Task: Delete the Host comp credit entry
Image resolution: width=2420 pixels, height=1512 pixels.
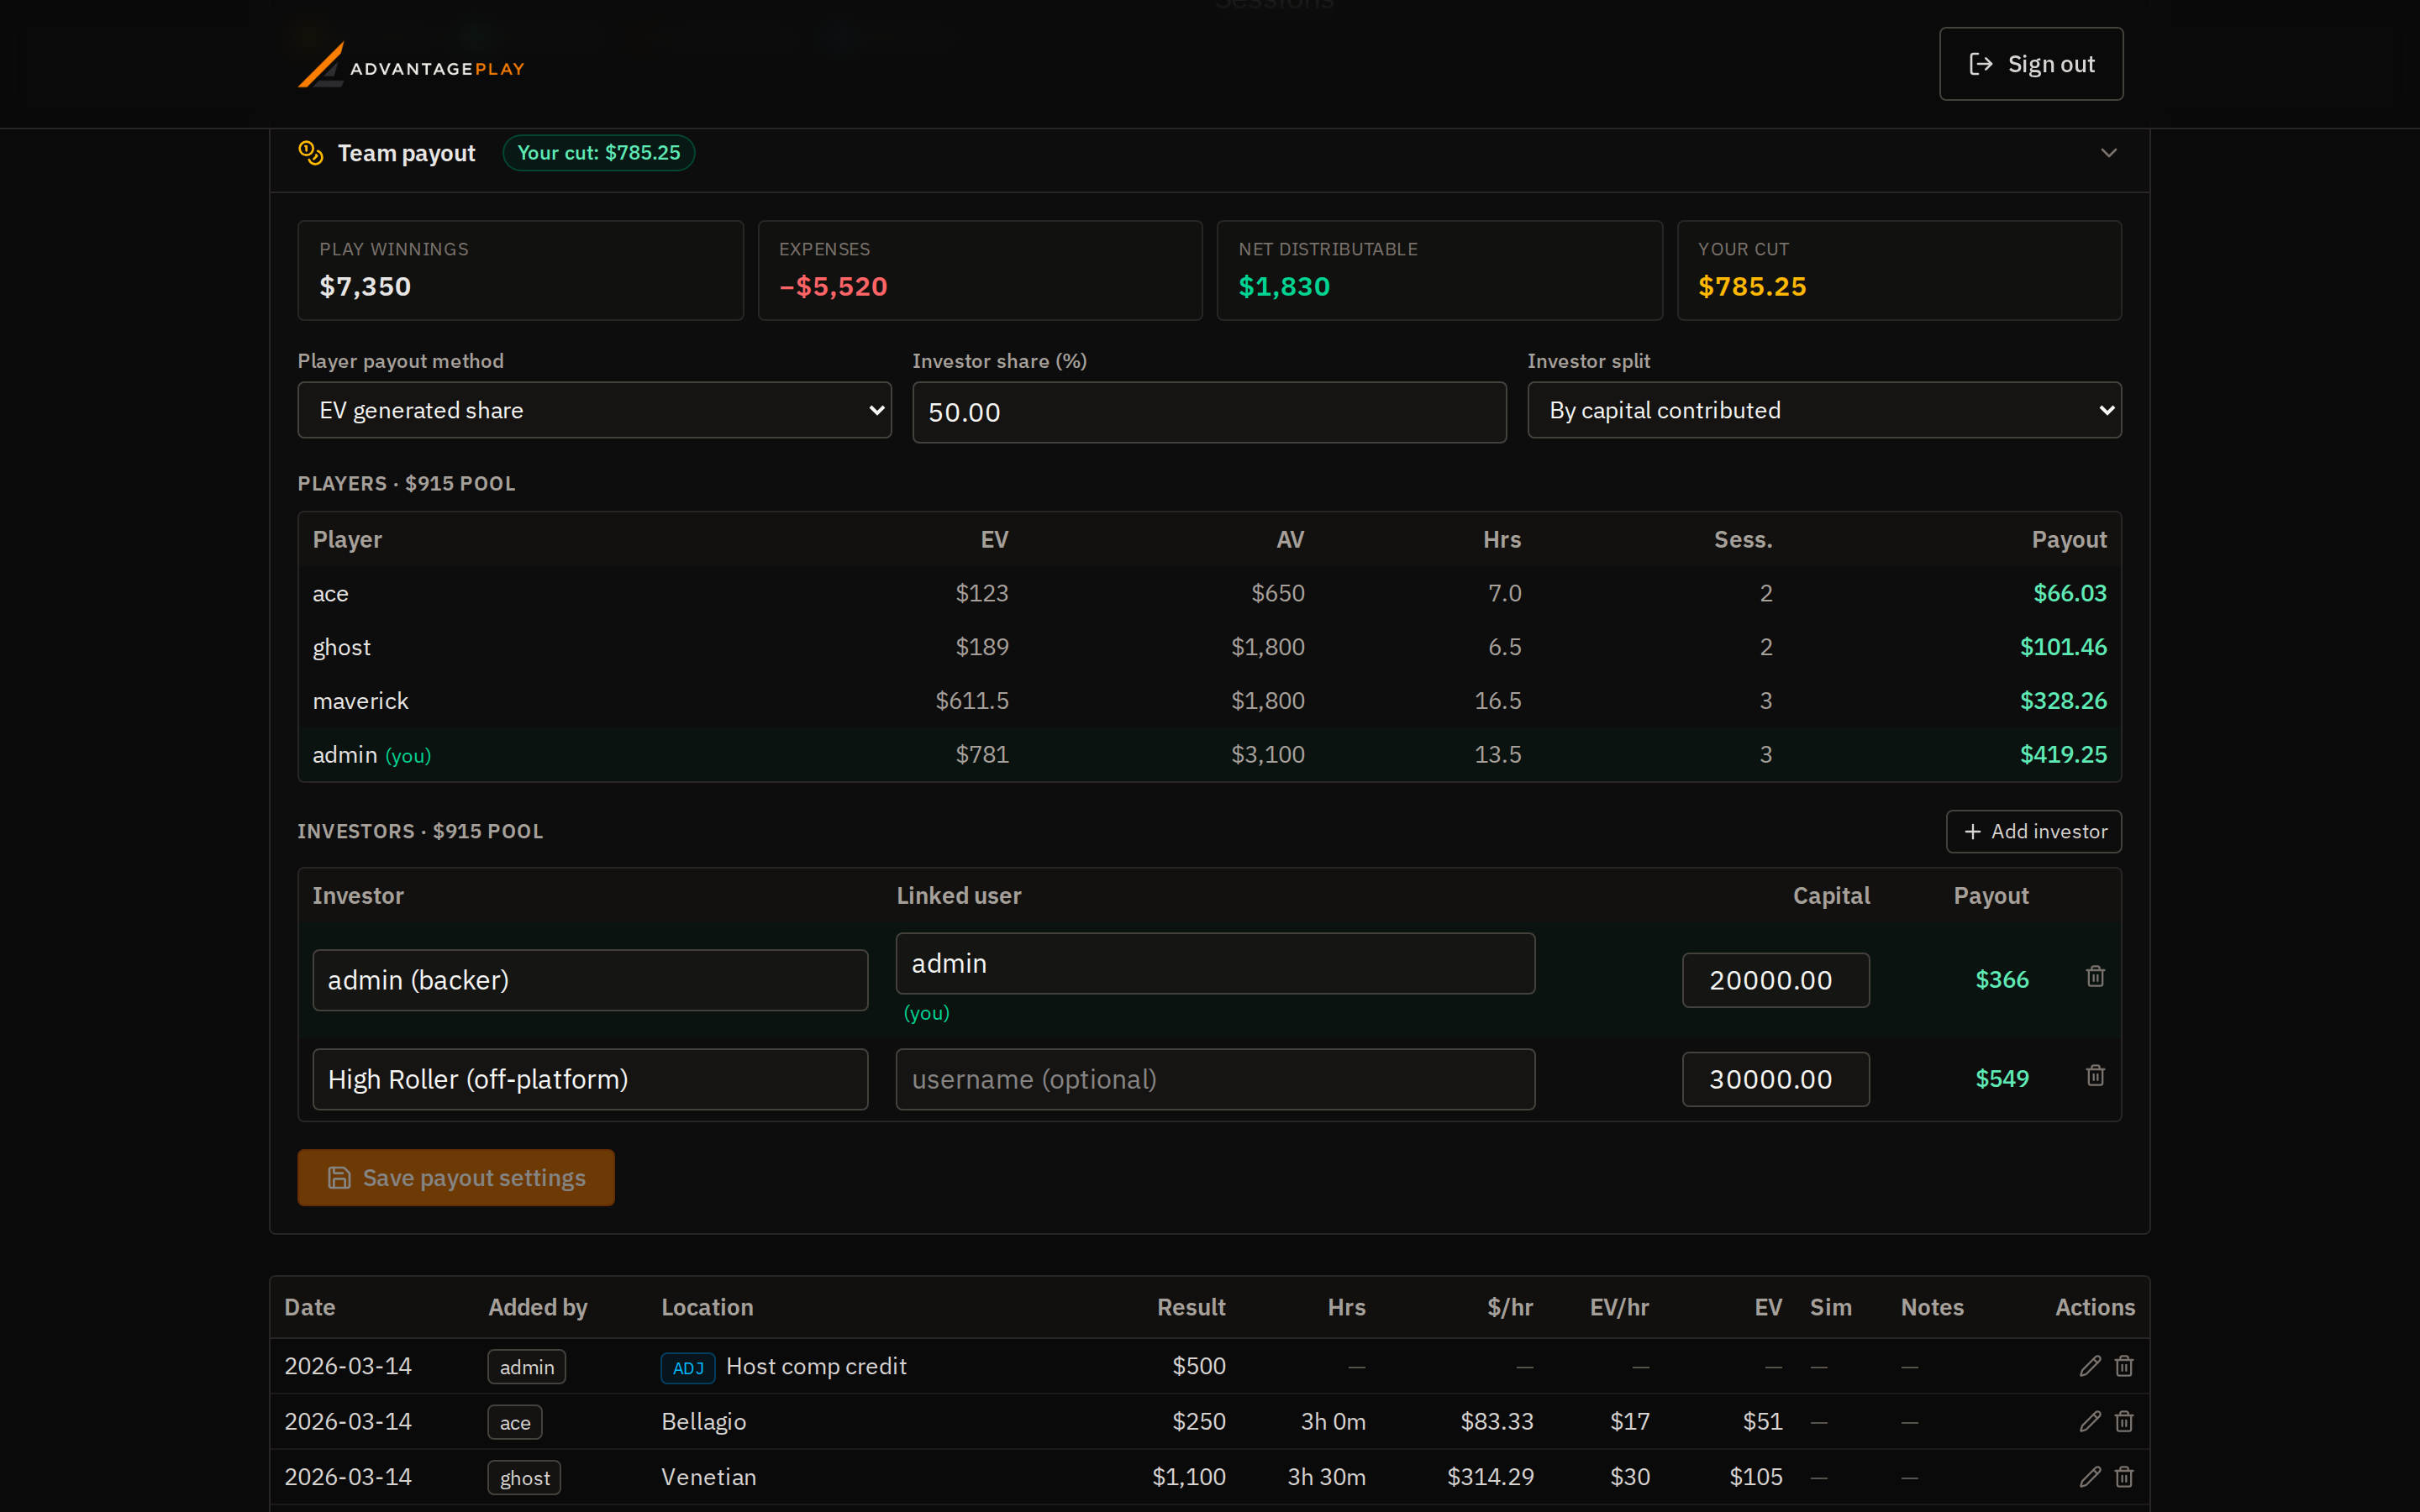Action: click(2124, 1366)
